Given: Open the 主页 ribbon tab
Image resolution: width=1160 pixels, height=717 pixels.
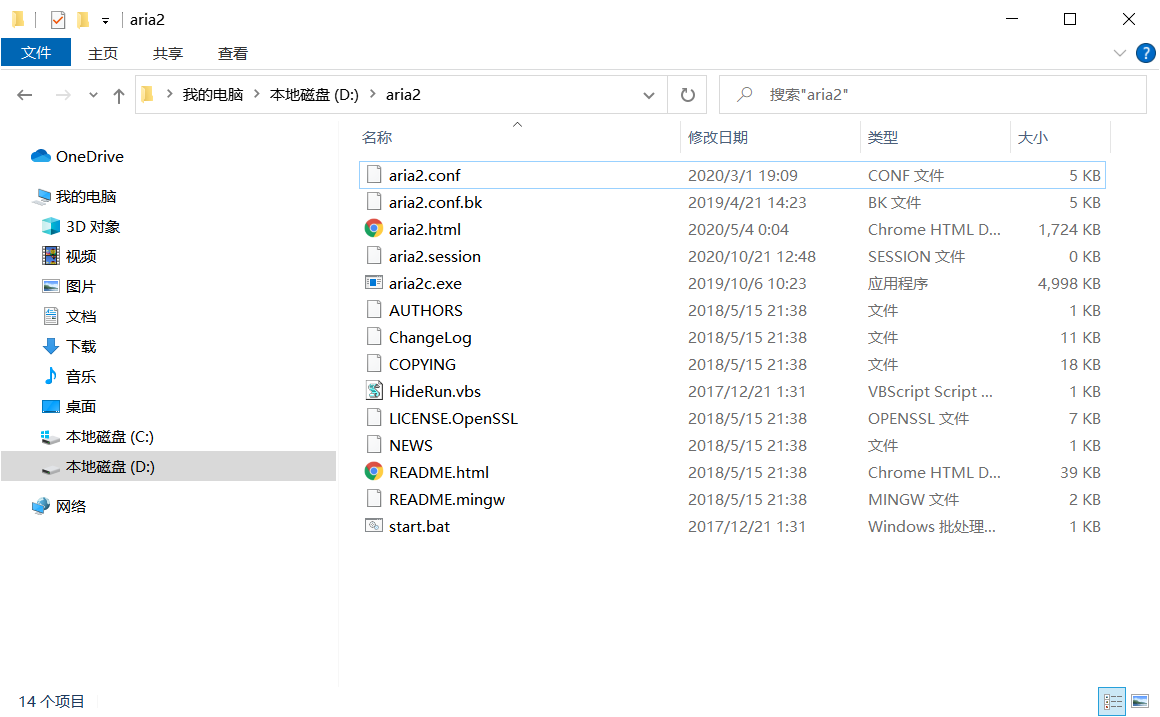Looking at the screenshot, I should point(103,53).
